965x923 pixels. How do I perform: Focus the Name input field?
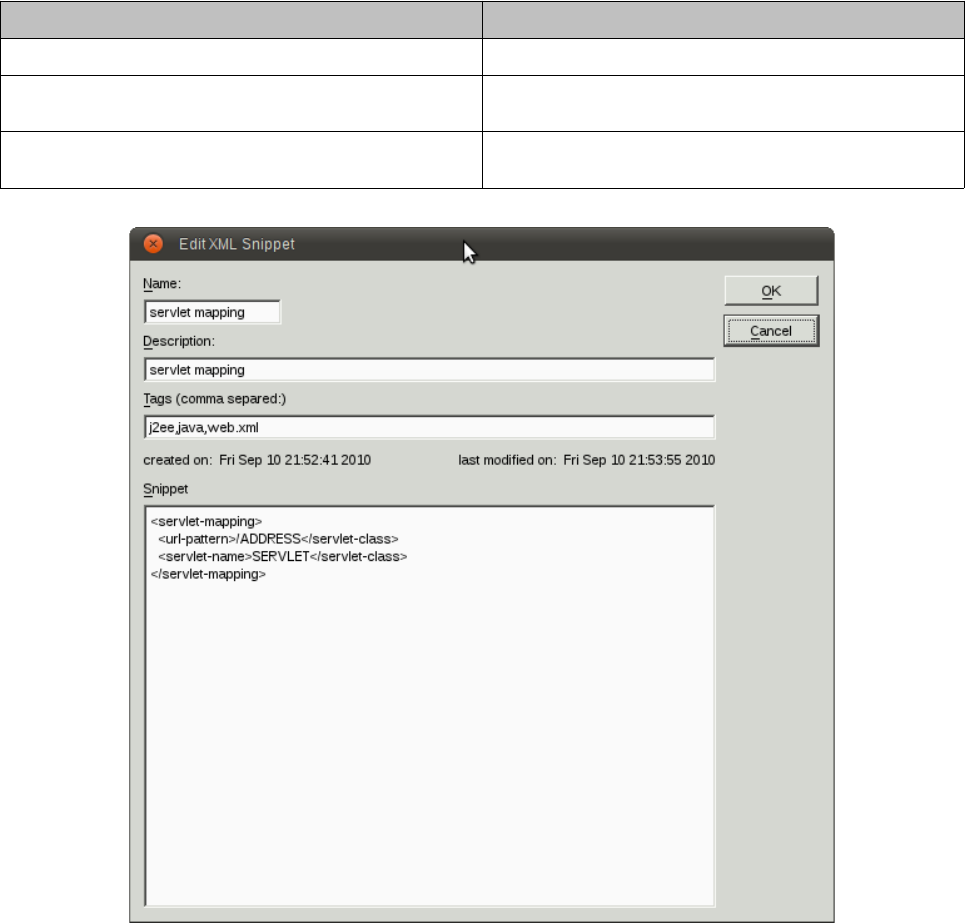[212, 312]
